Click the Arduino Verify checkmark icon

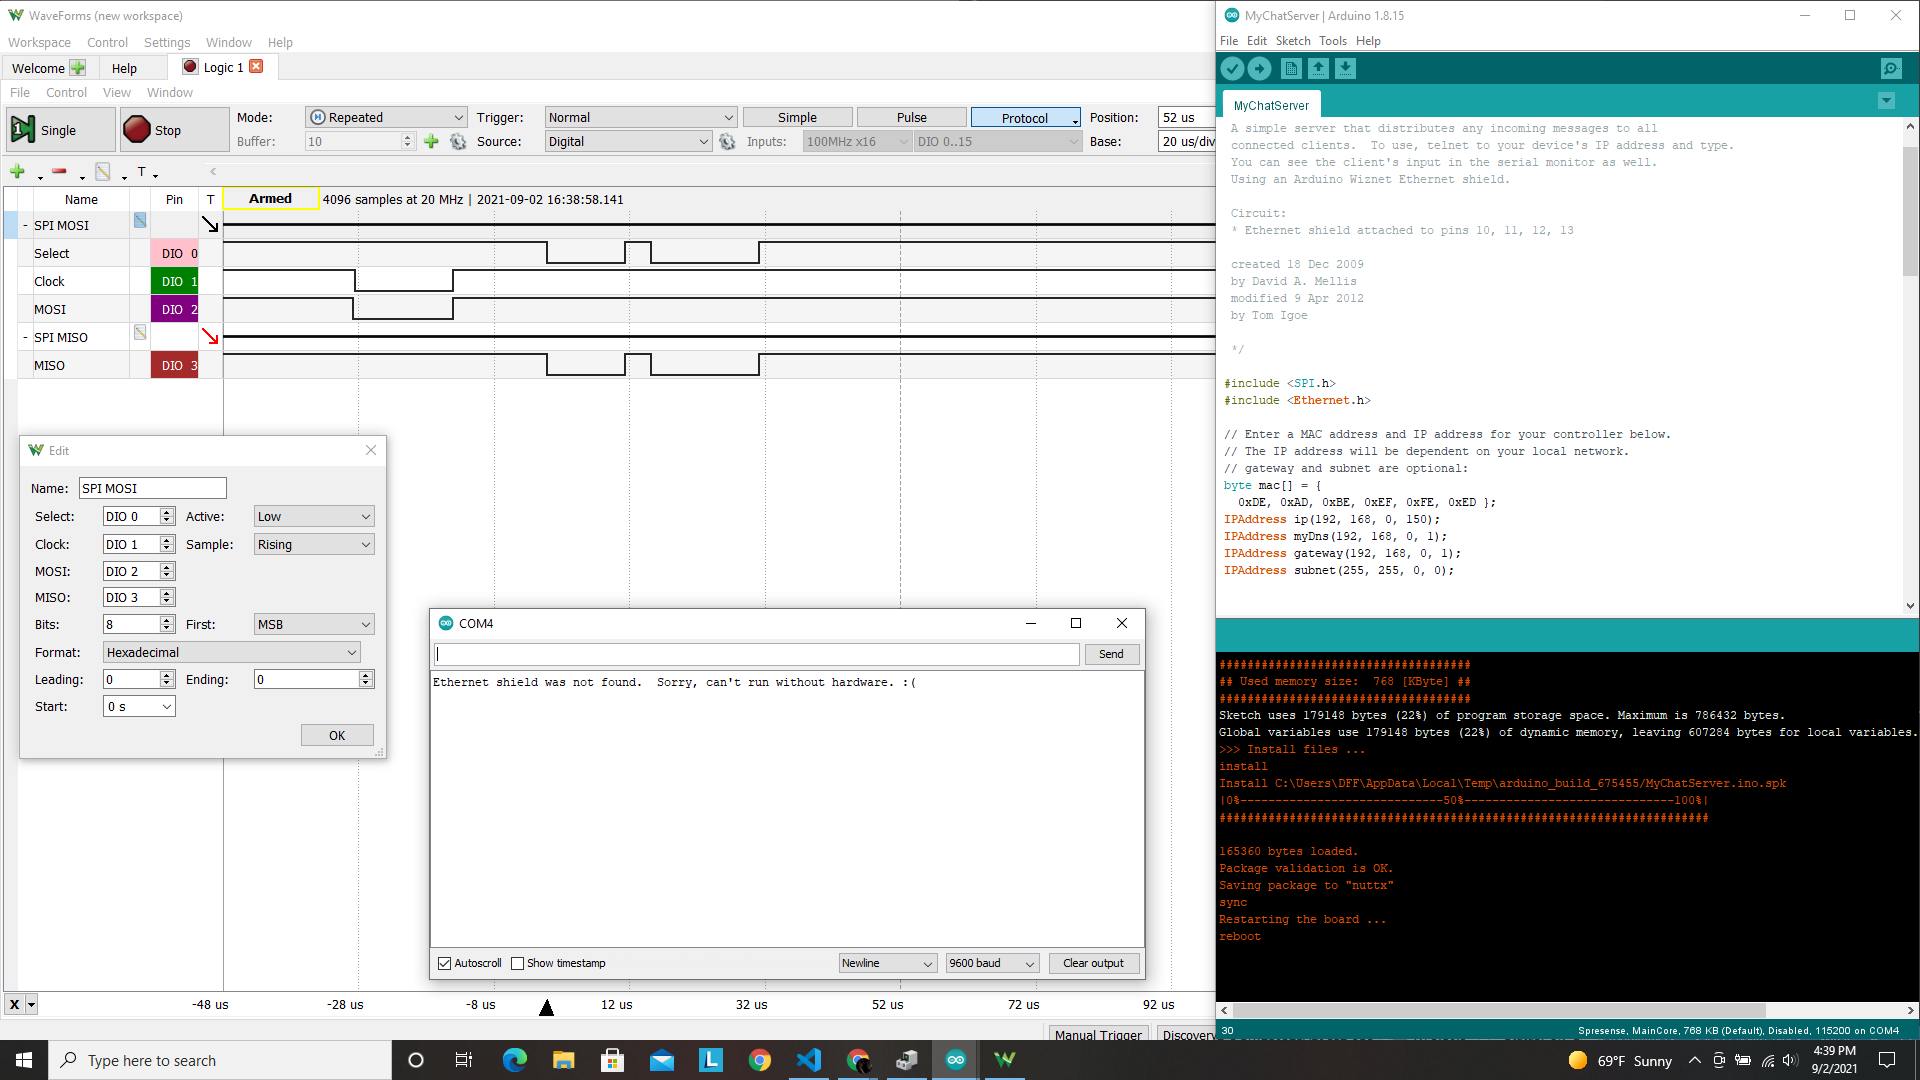[x=1232, y=68]
